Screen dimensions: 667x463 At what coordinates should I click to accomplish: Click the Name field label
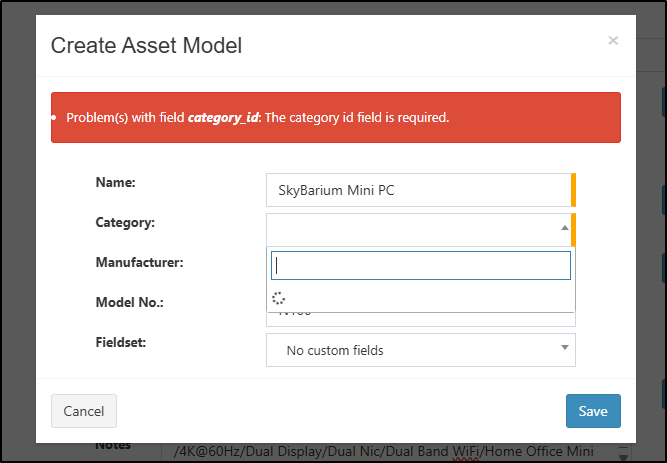(x=115, y=182)
